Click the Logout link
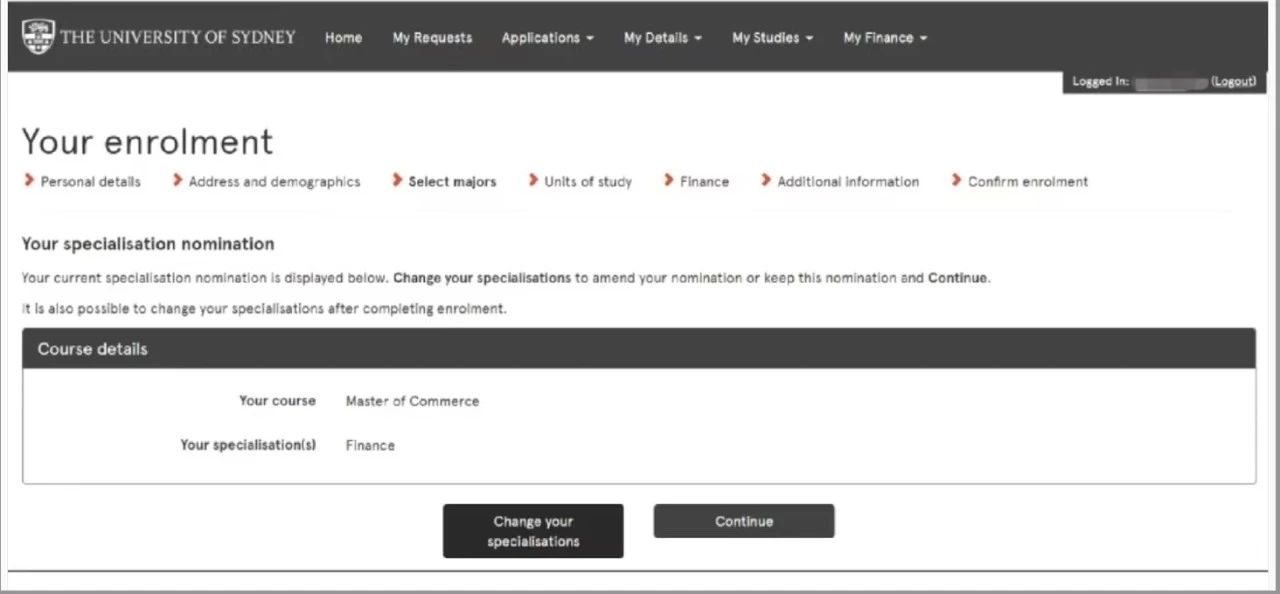The image size is (1280, 594). pyautogui.click(x=1233, y=82)
